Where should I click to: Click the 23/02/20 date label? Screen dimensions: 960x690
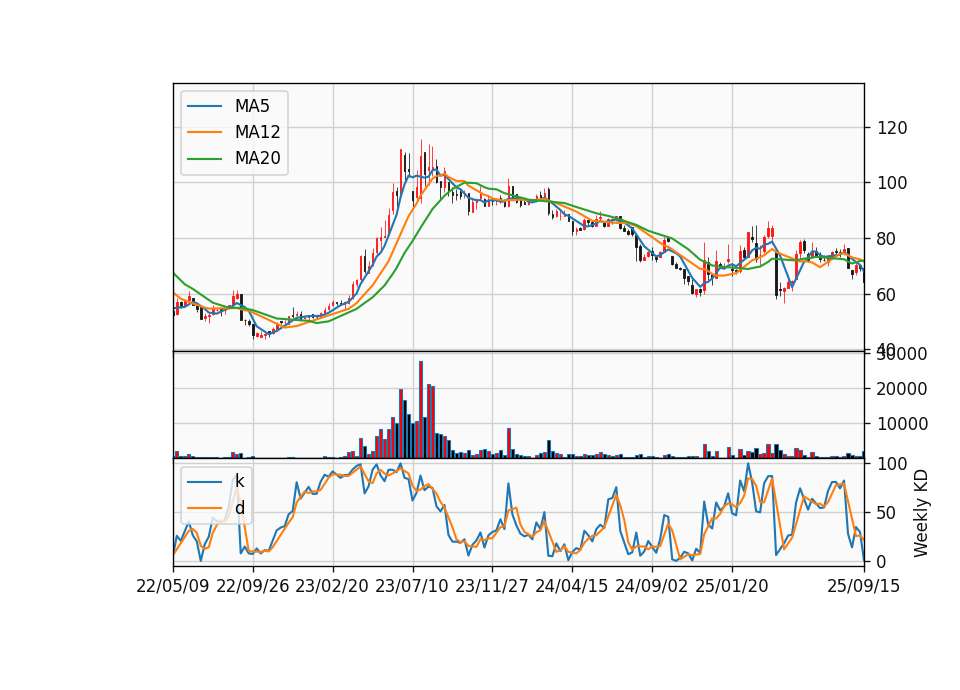pyautogui.click(x=332, y=586)
